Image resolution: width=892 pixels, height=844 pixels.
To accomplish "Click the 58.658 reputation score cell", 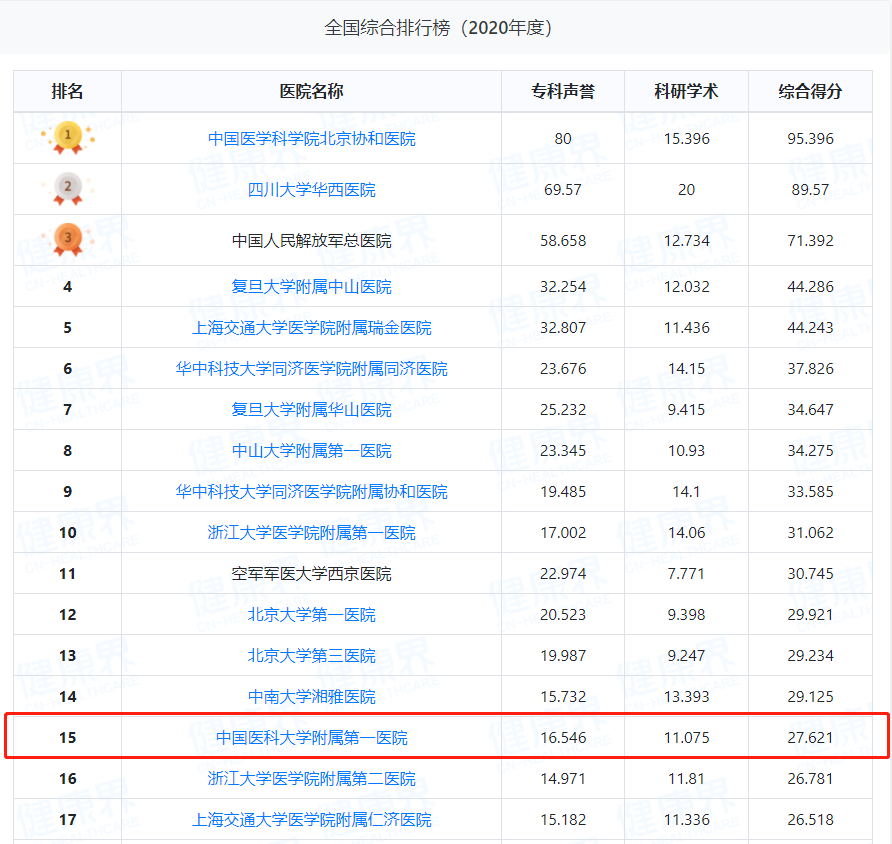I will click(563, 241).
